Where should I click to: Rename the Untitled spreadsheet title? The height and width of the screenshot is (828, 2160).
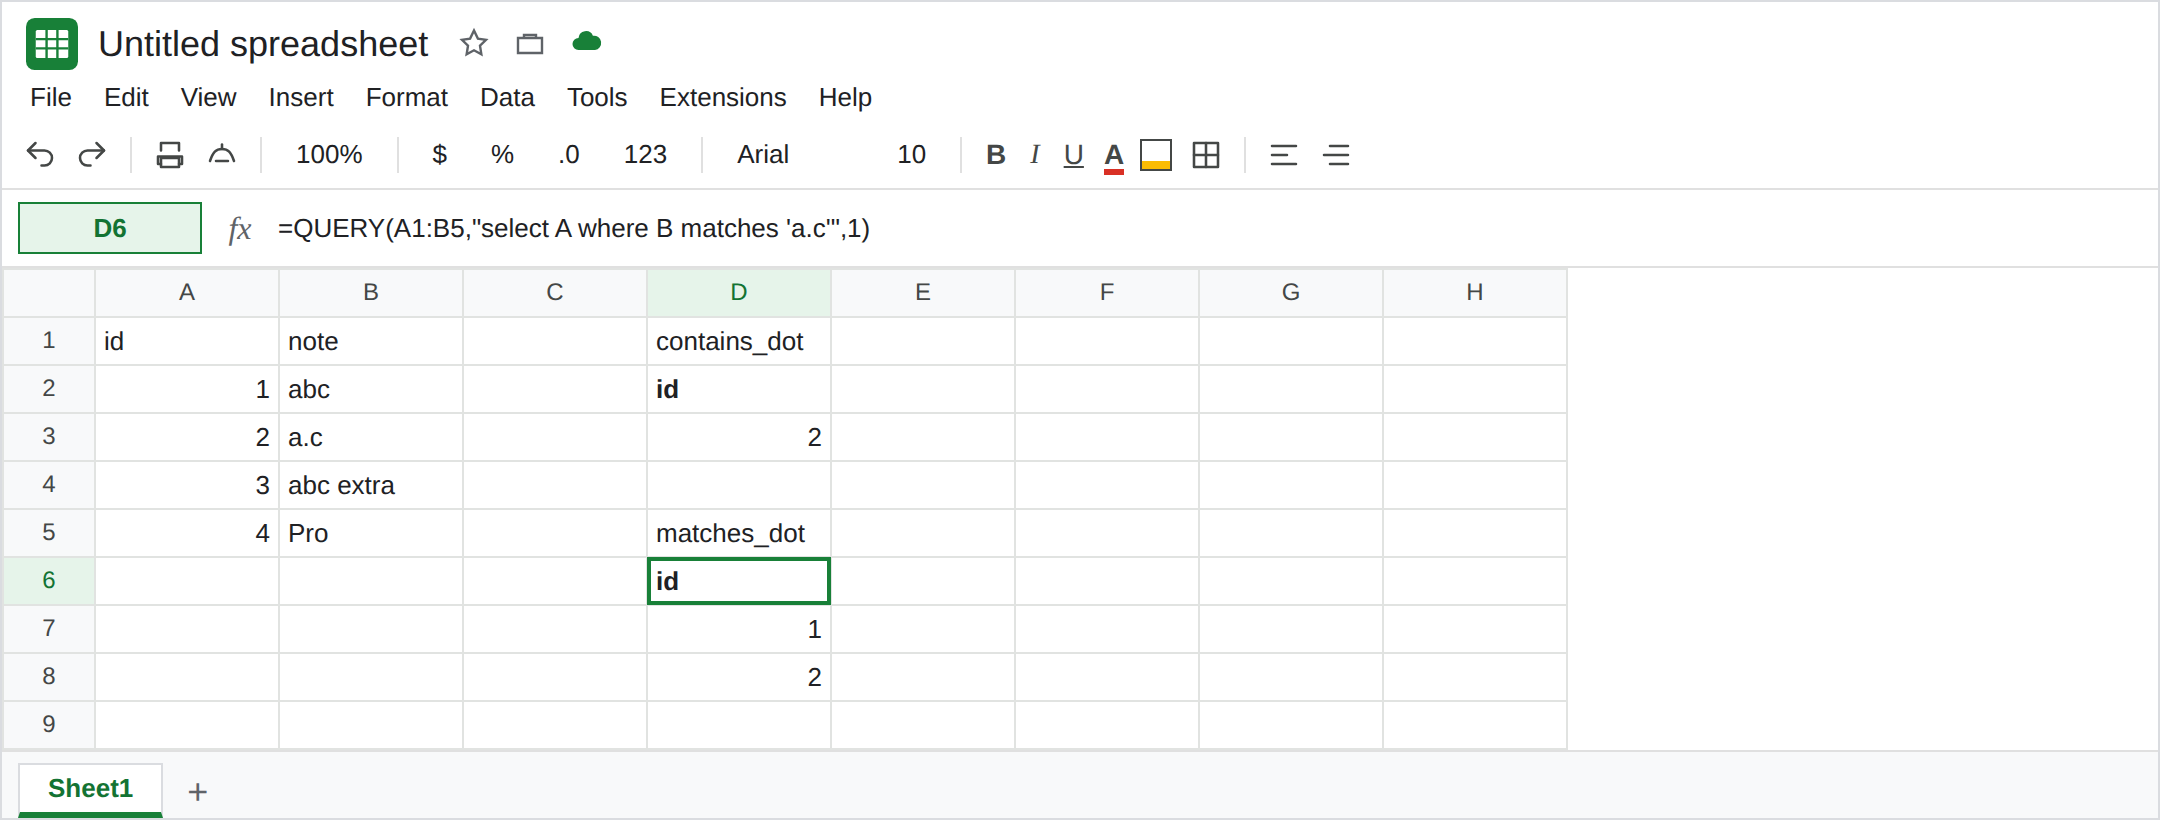tap(263, 44)
